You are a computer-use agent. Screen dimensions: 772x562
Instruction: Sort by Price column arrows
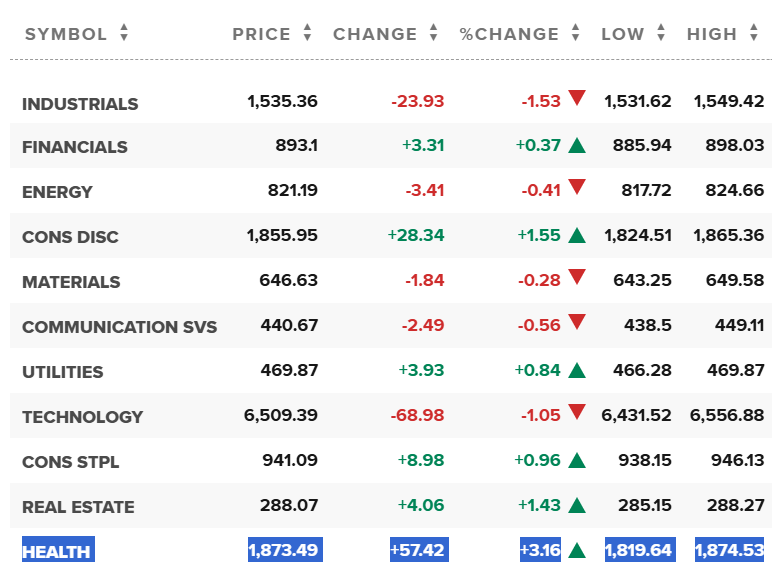pyautogui.click(x=307, y=33)
